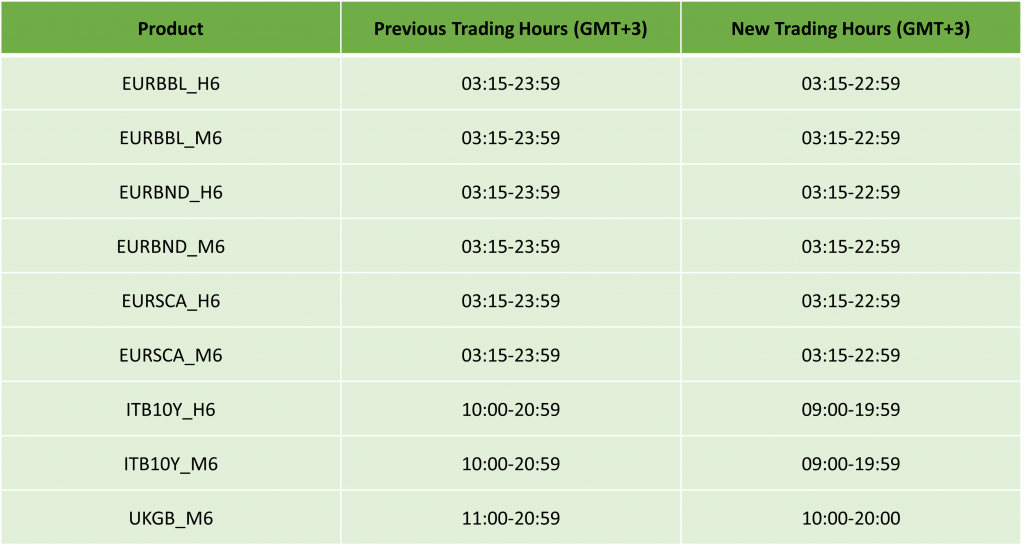Screen dimensions: 1024x546
Task: Click the EURBBL_M6 product cell
Action: coord(170,138)
